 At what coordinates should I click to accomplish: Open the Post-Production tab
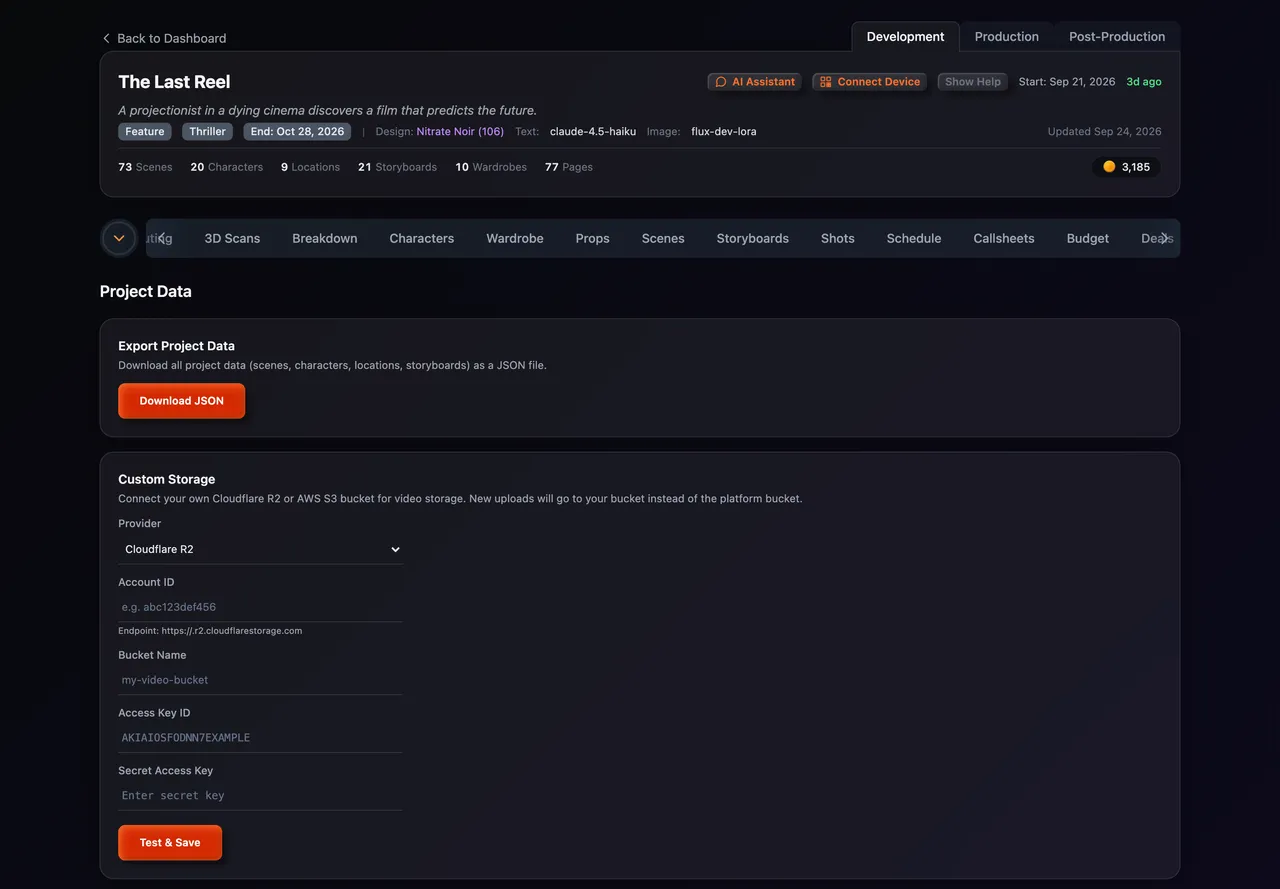click(1117, 37)
